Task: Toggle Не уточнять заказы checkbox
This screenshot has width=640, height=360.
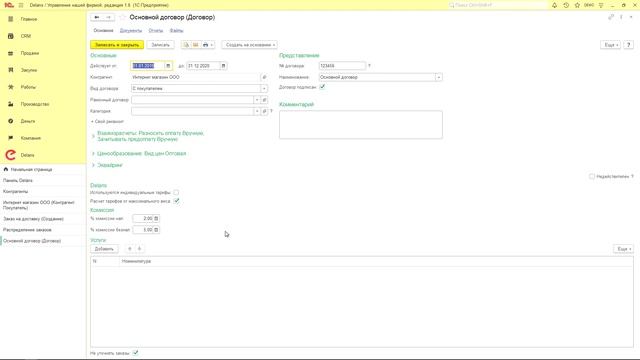Action: pos(136,353)
